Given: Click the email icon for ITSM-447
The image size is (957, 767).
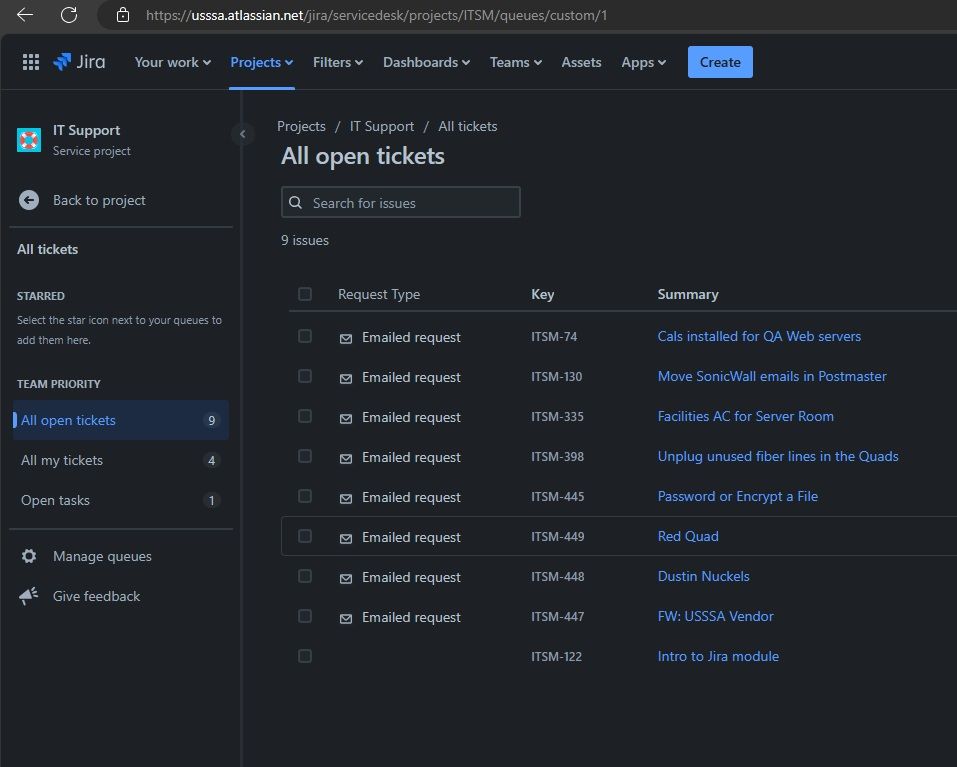Looking at the screenshot, I should 345,618.
